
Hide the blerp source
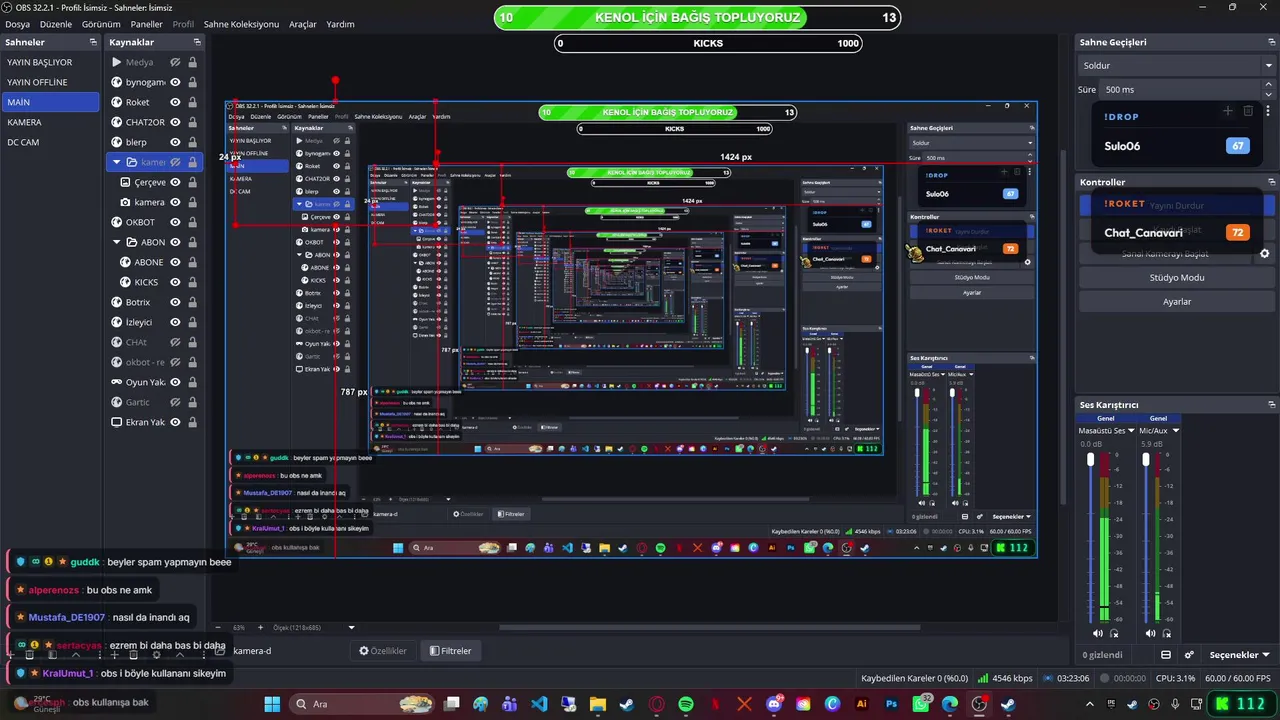coord(175,142)
